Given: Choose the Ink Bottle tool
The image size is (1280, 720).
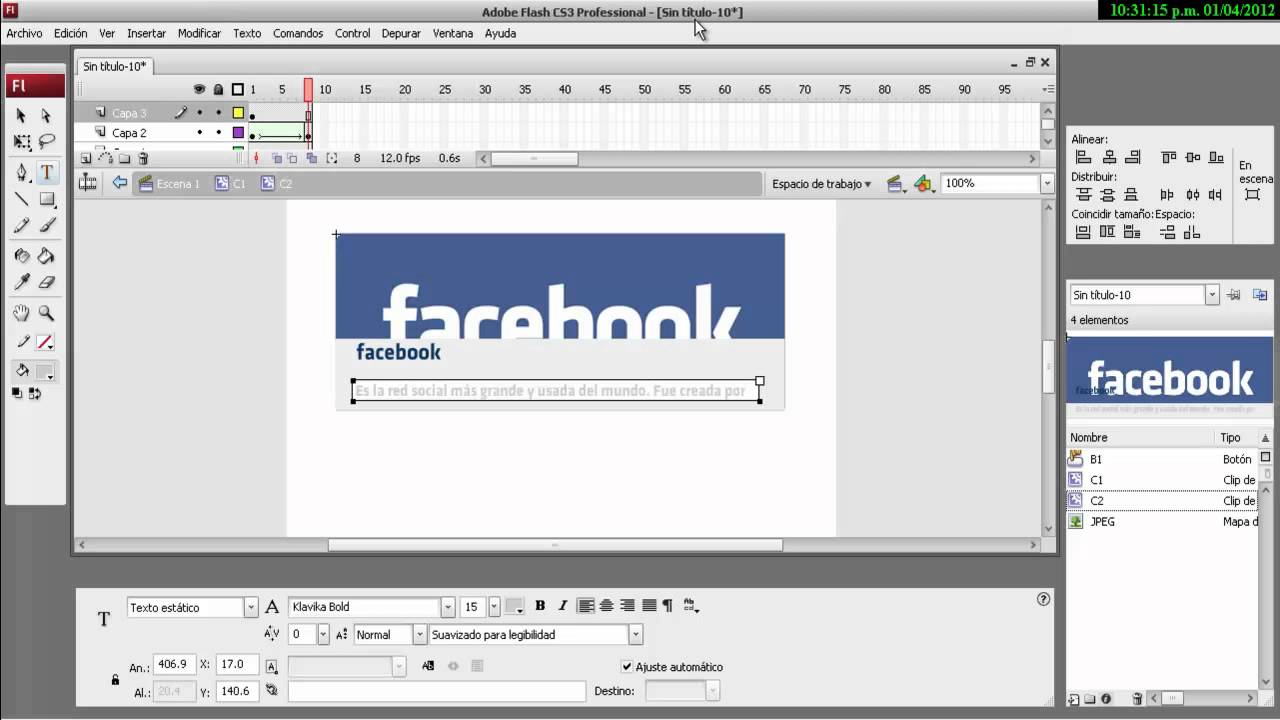Looking at the screenshot, I should [x=21, y=256].
